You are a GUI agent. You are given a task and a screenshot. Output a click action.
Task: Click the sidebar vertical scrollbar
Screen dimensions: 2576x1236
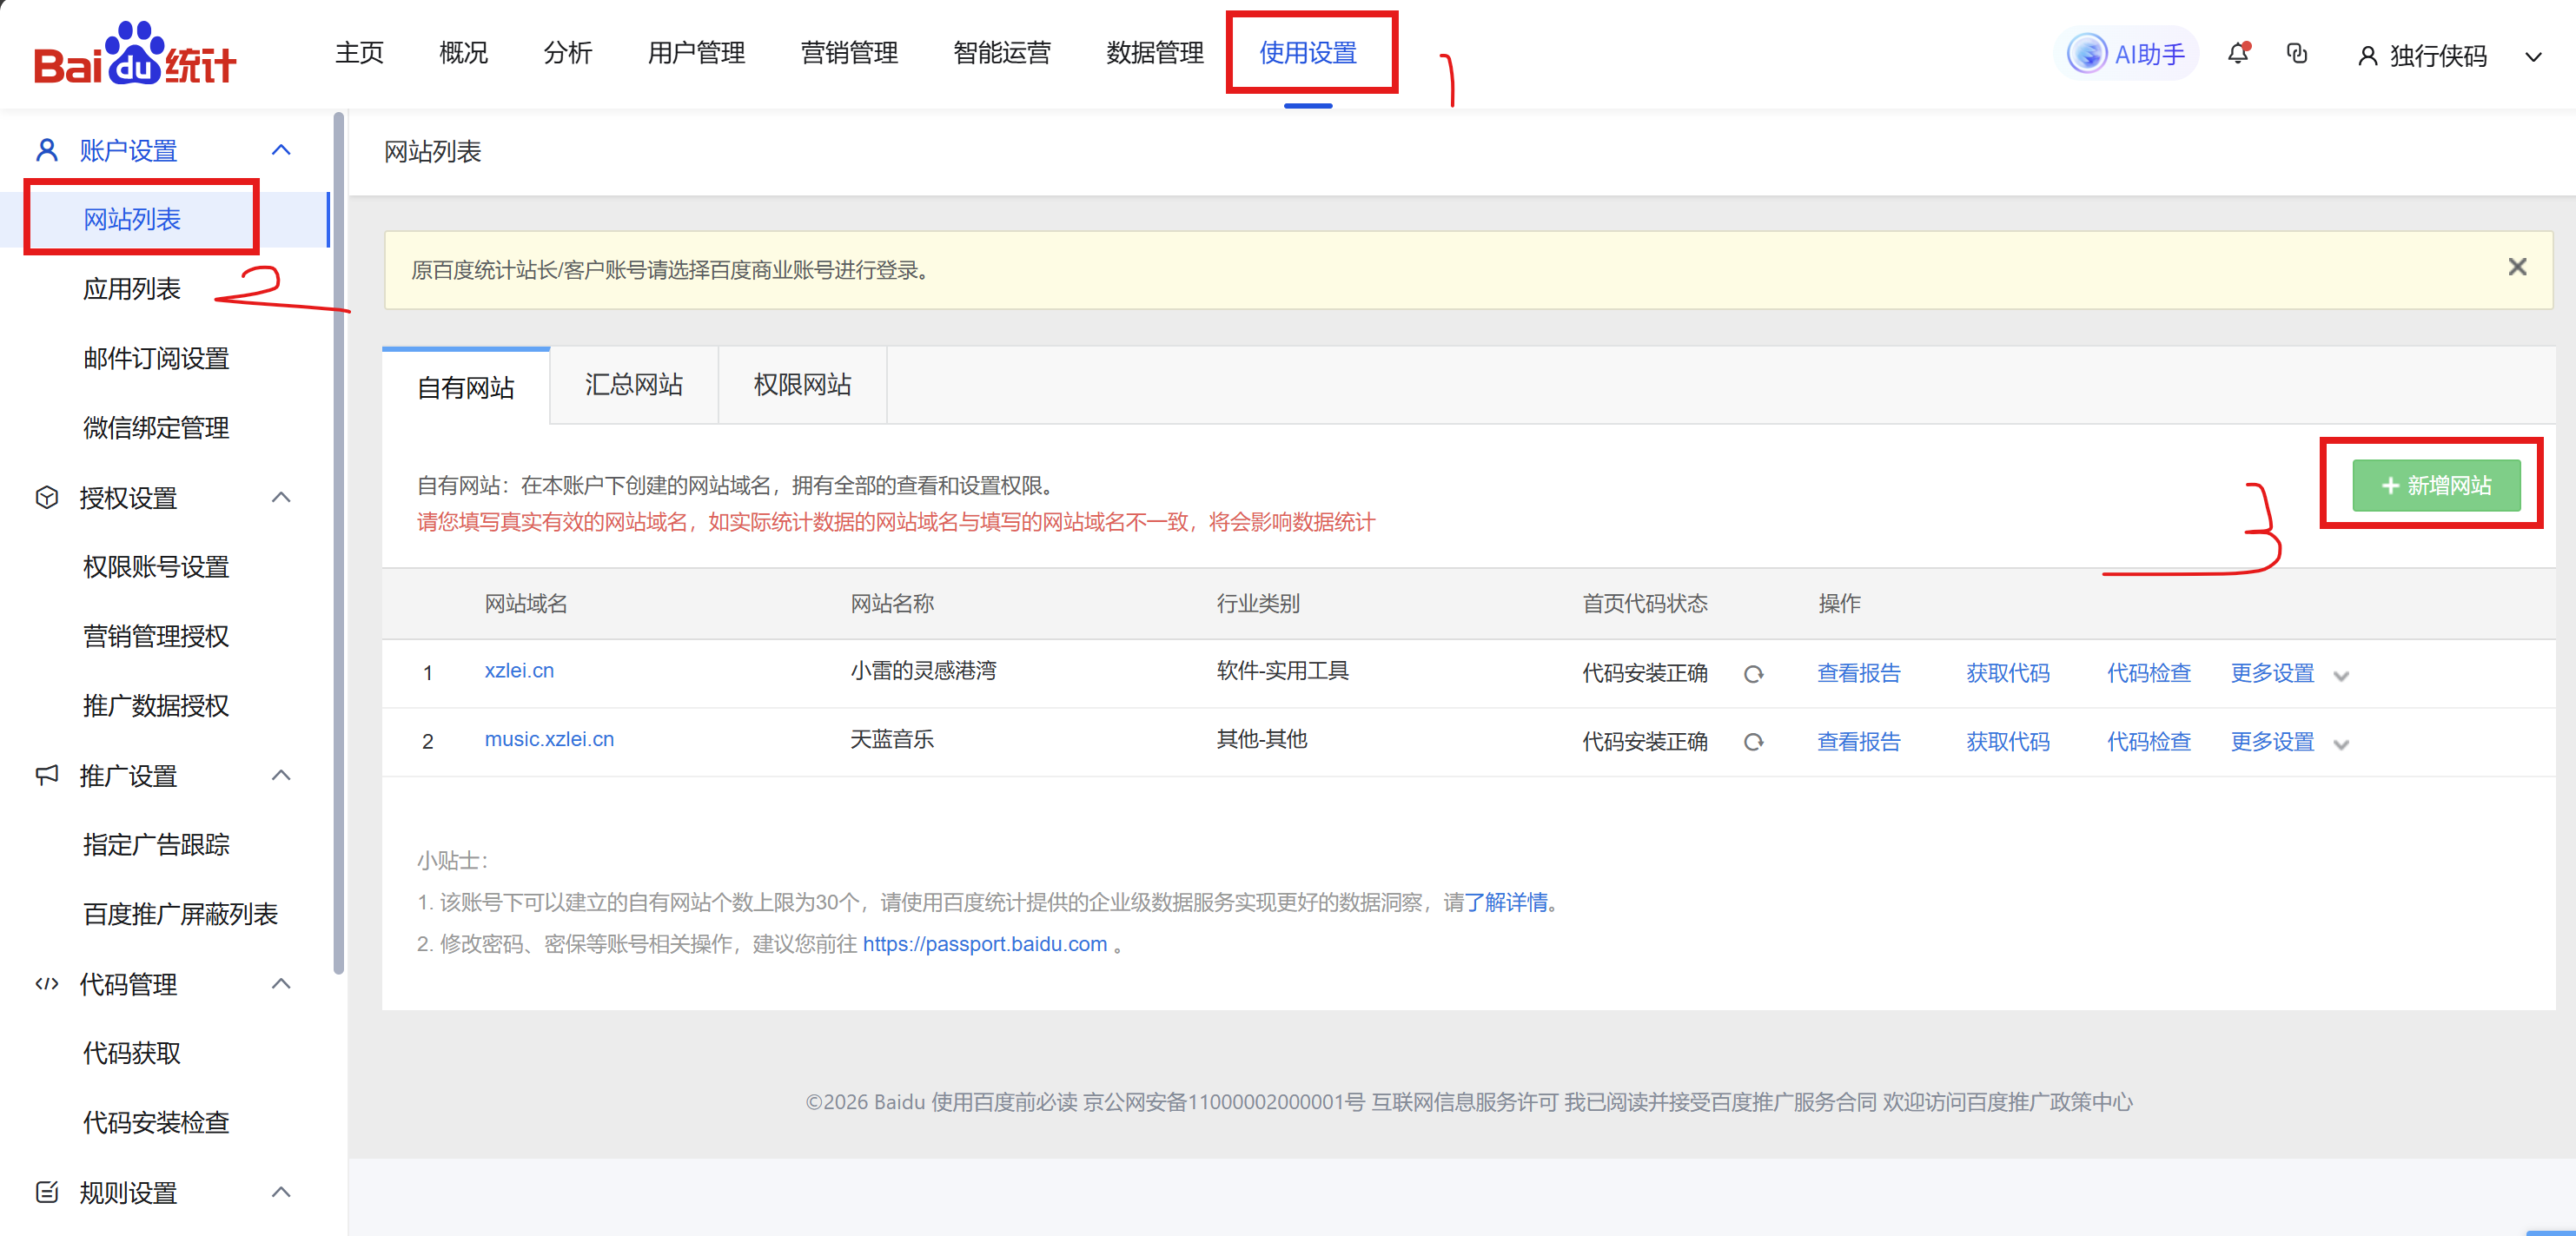(338, 540)
